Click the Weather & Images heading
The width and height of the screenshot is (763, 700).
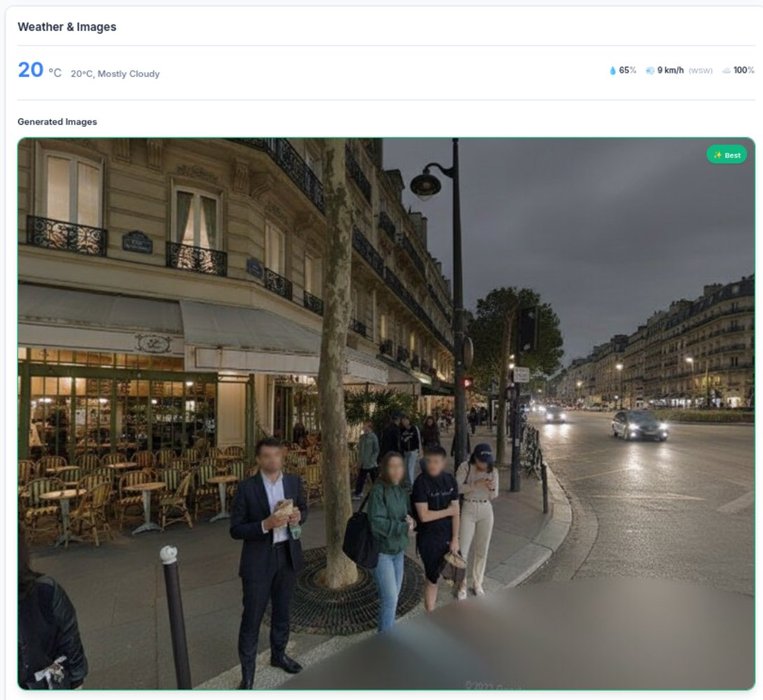point(67,27)
